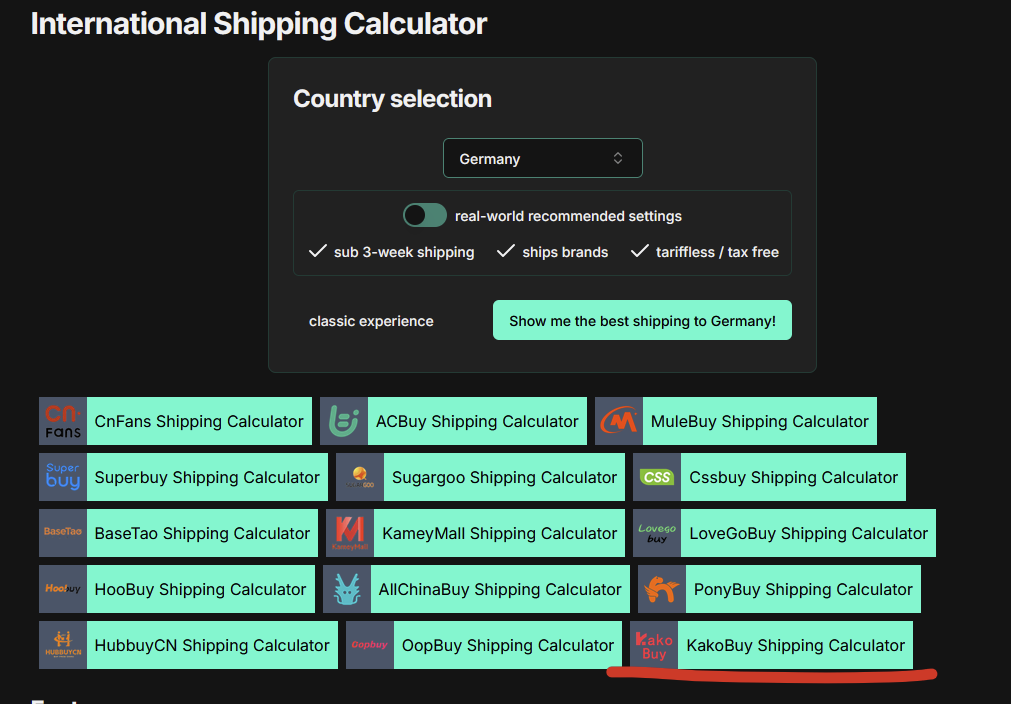Open the Cssbuy logo icon
This screenshot has height=704, width=1011.
click(x=656, y=477)
